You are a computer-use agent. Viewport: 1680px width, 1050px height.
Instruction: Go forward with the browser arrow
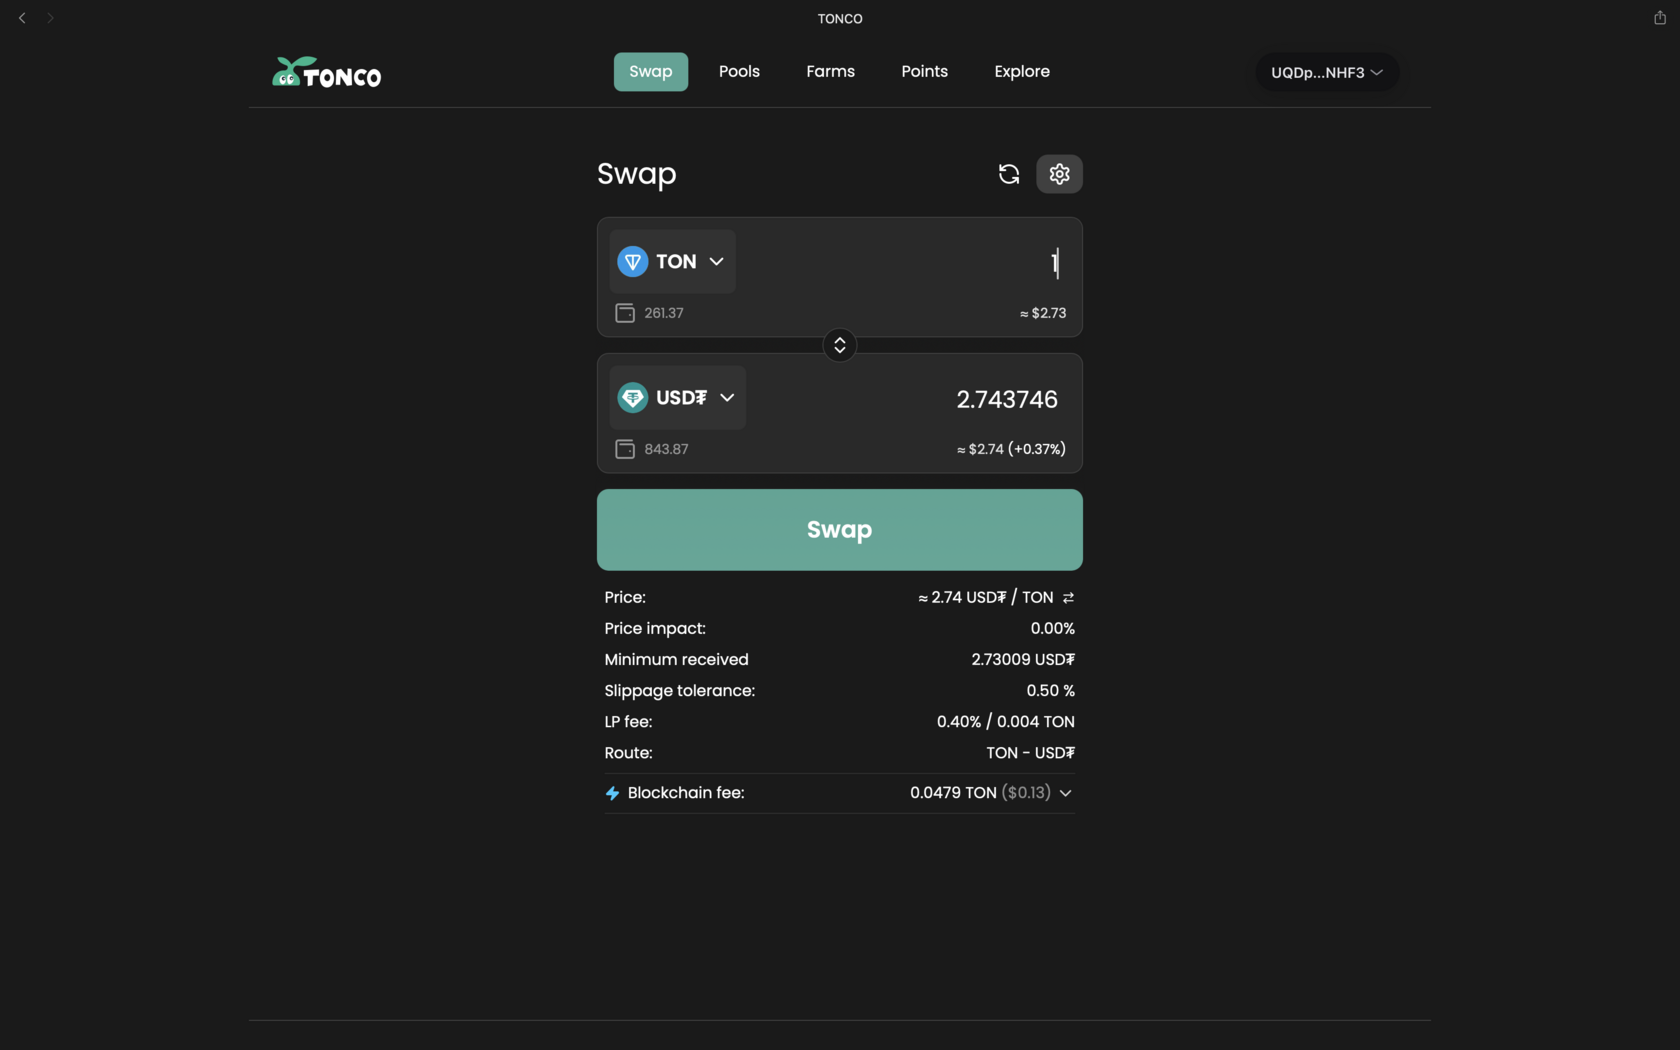tap(50, 18)
